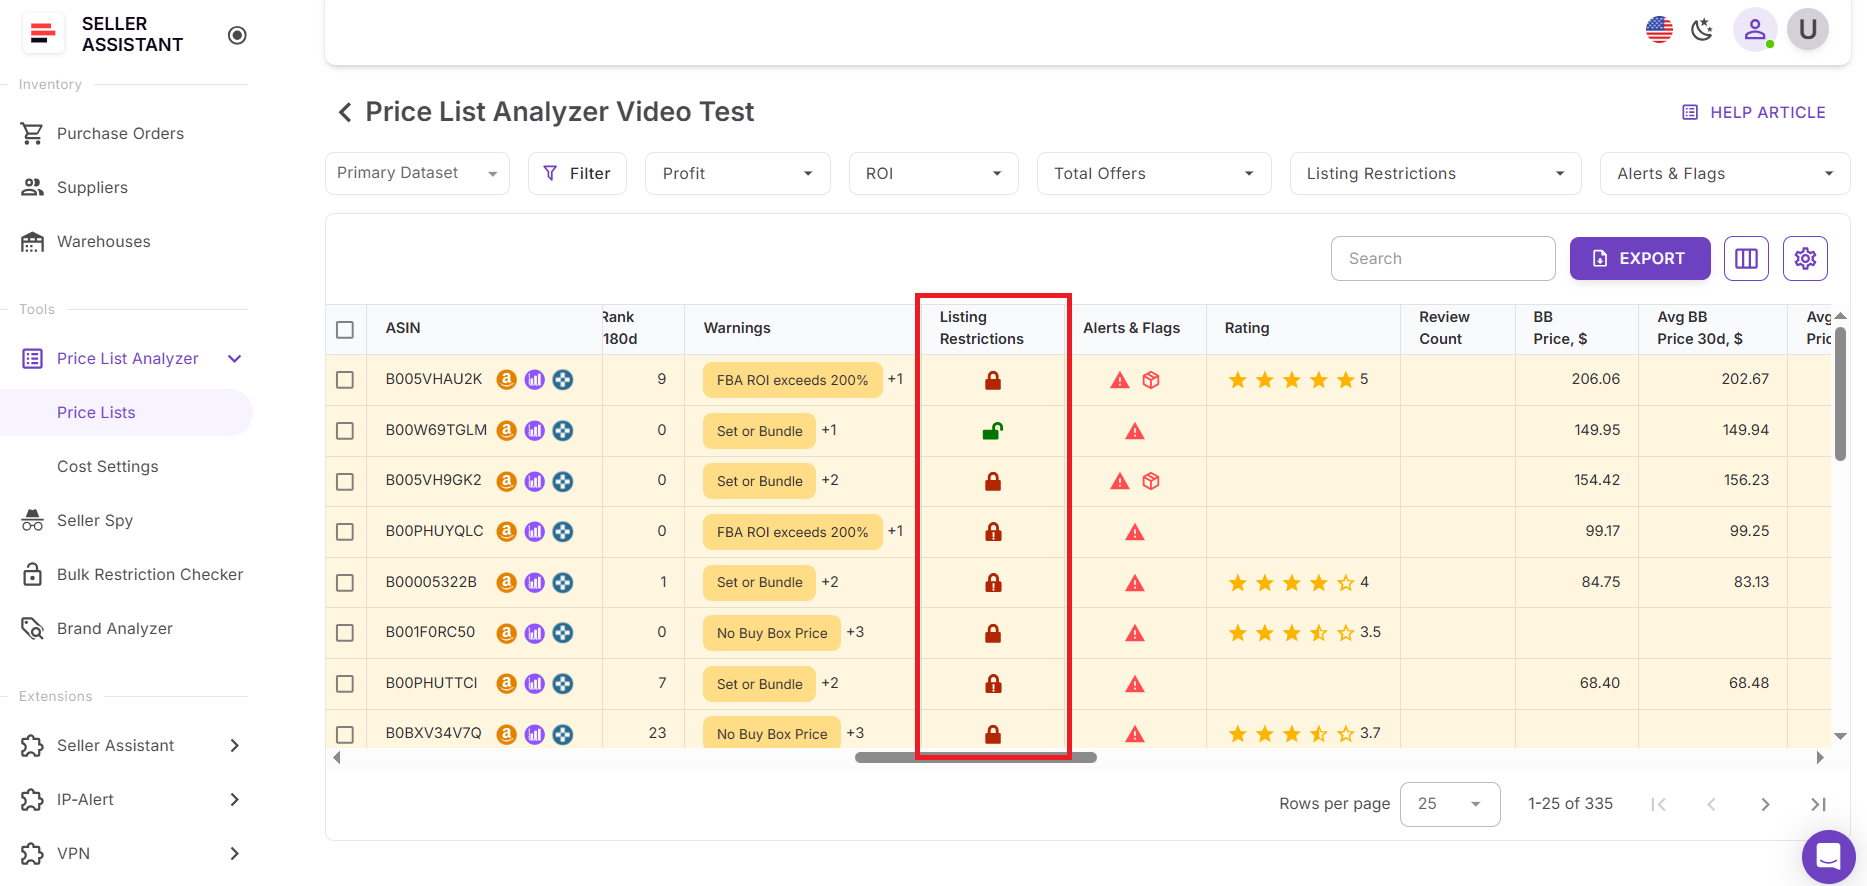Click the horizontal table scrollbar

point(975,758)
